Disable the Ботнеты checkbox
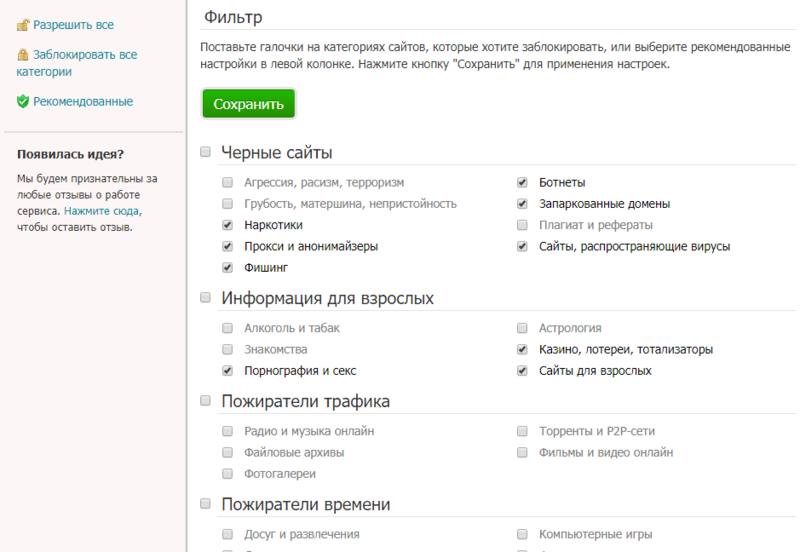The image size is (800, 552). [x=522, y=183]
